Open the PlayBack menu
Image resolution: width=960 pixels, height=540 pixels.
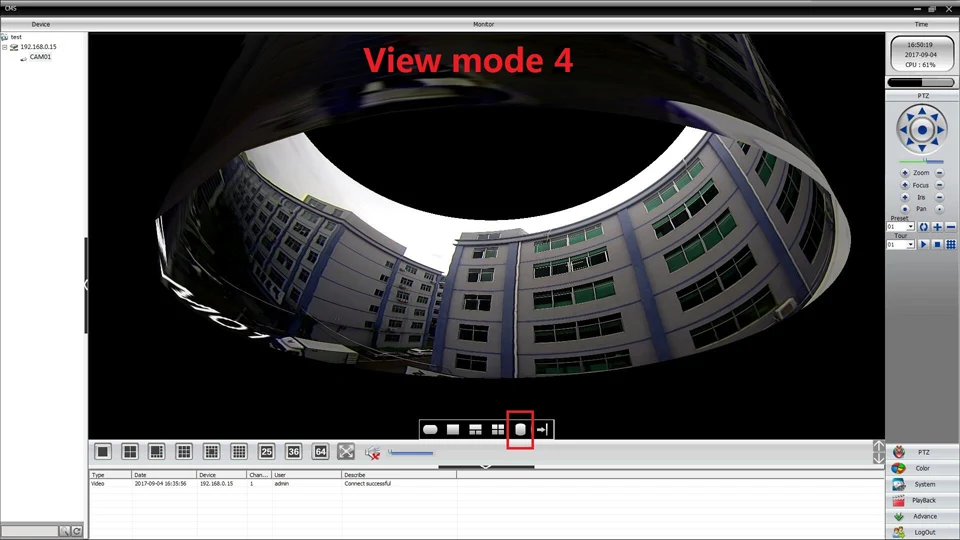tap(922, 500)
